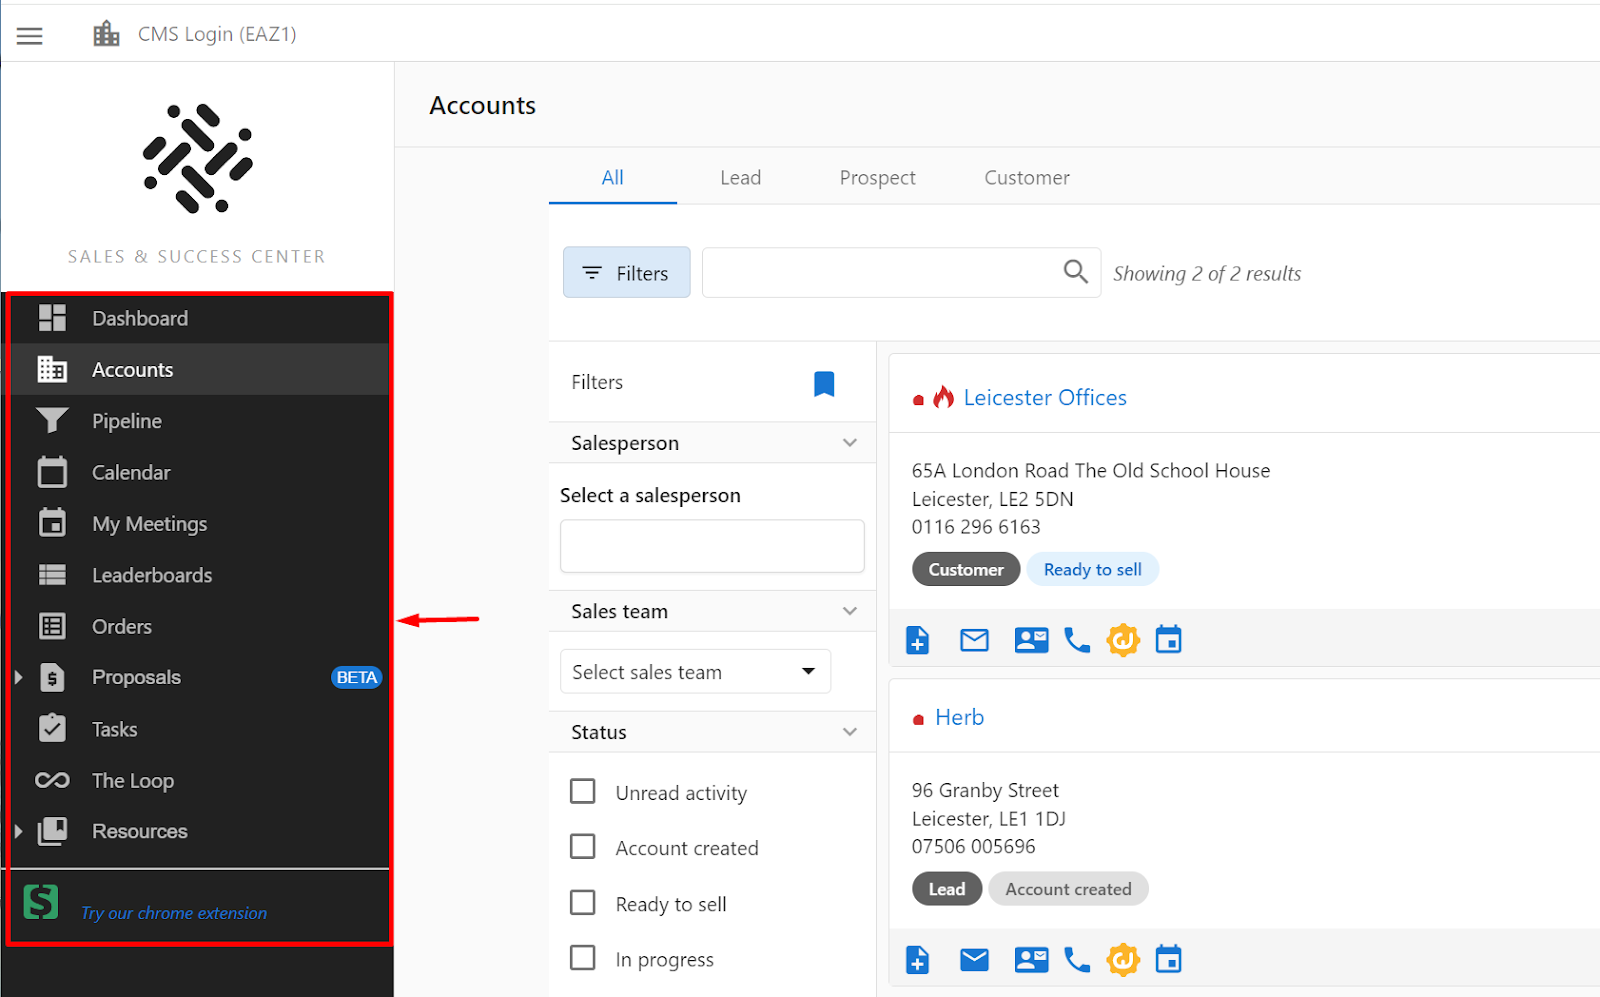The image size is (1600, 997).
Task: Click the Account created tag on Herb
Action: click(1068, 889)
